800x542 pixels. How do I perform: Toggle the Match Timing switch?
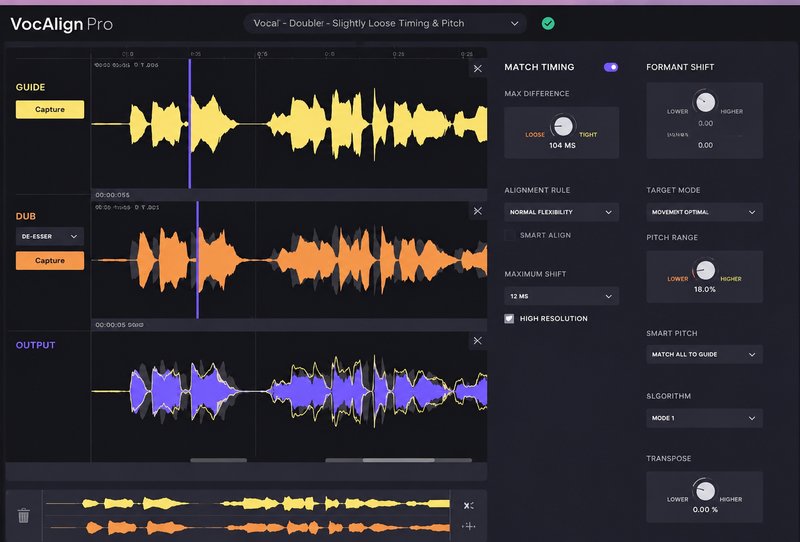[611, 67]
